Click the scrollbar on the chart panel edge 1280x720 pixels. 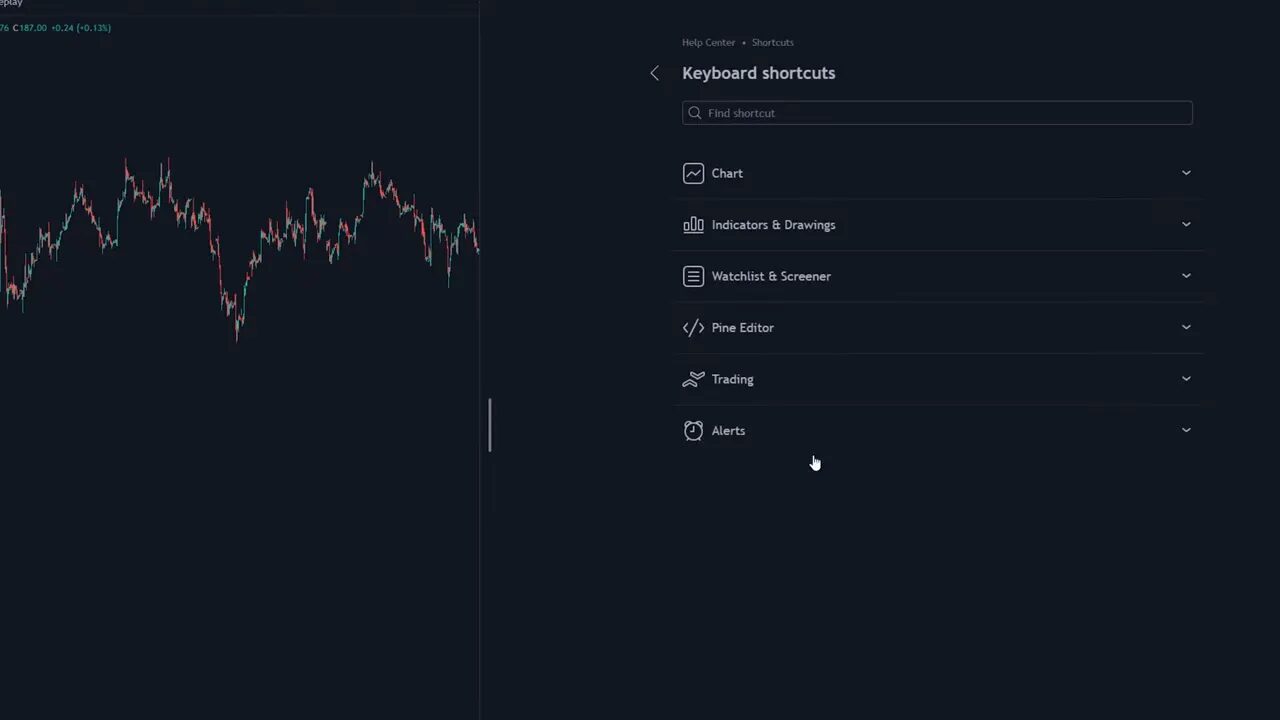(490, 425)
